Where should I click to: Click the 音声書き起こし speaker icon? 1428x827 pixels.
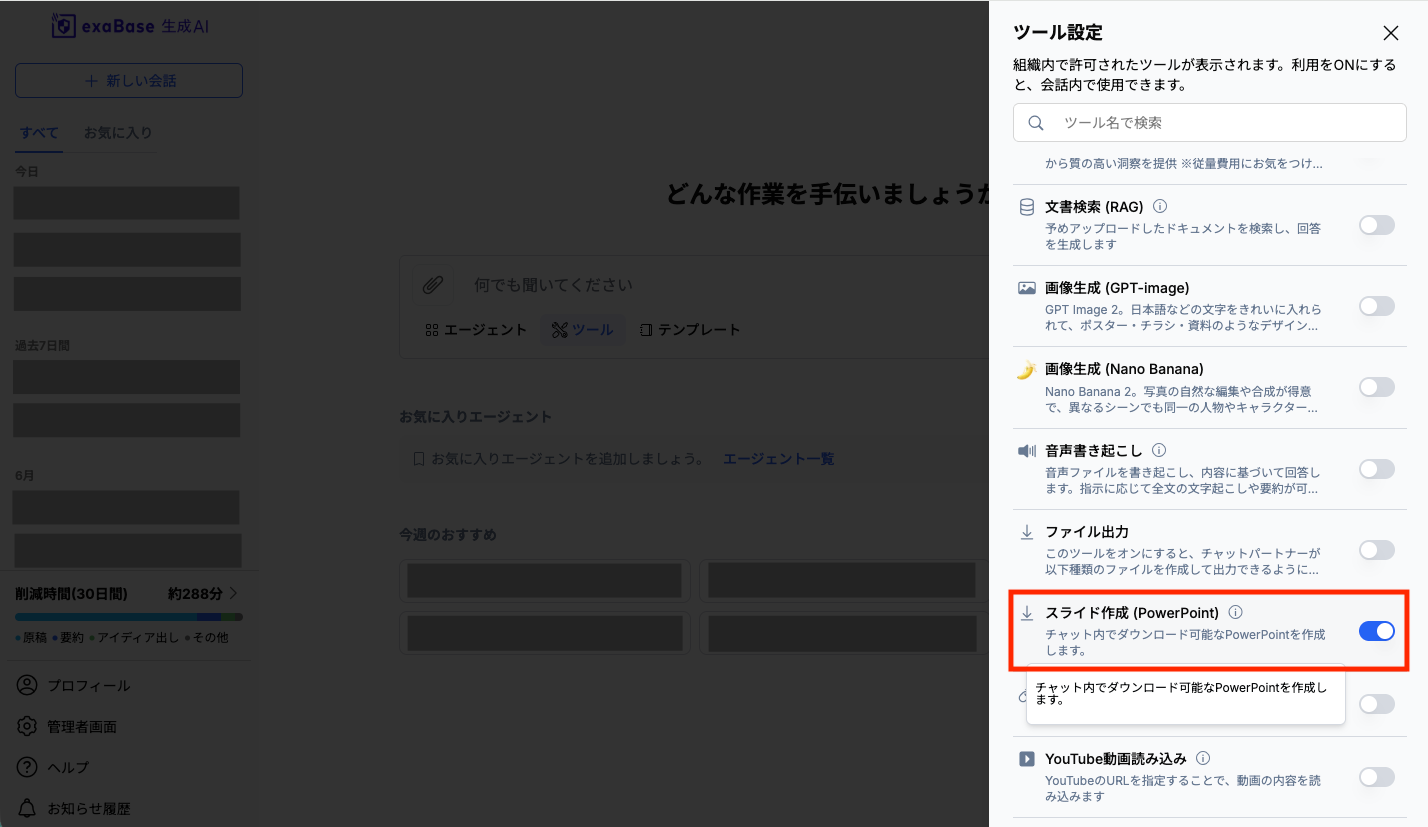(1026, 451)
